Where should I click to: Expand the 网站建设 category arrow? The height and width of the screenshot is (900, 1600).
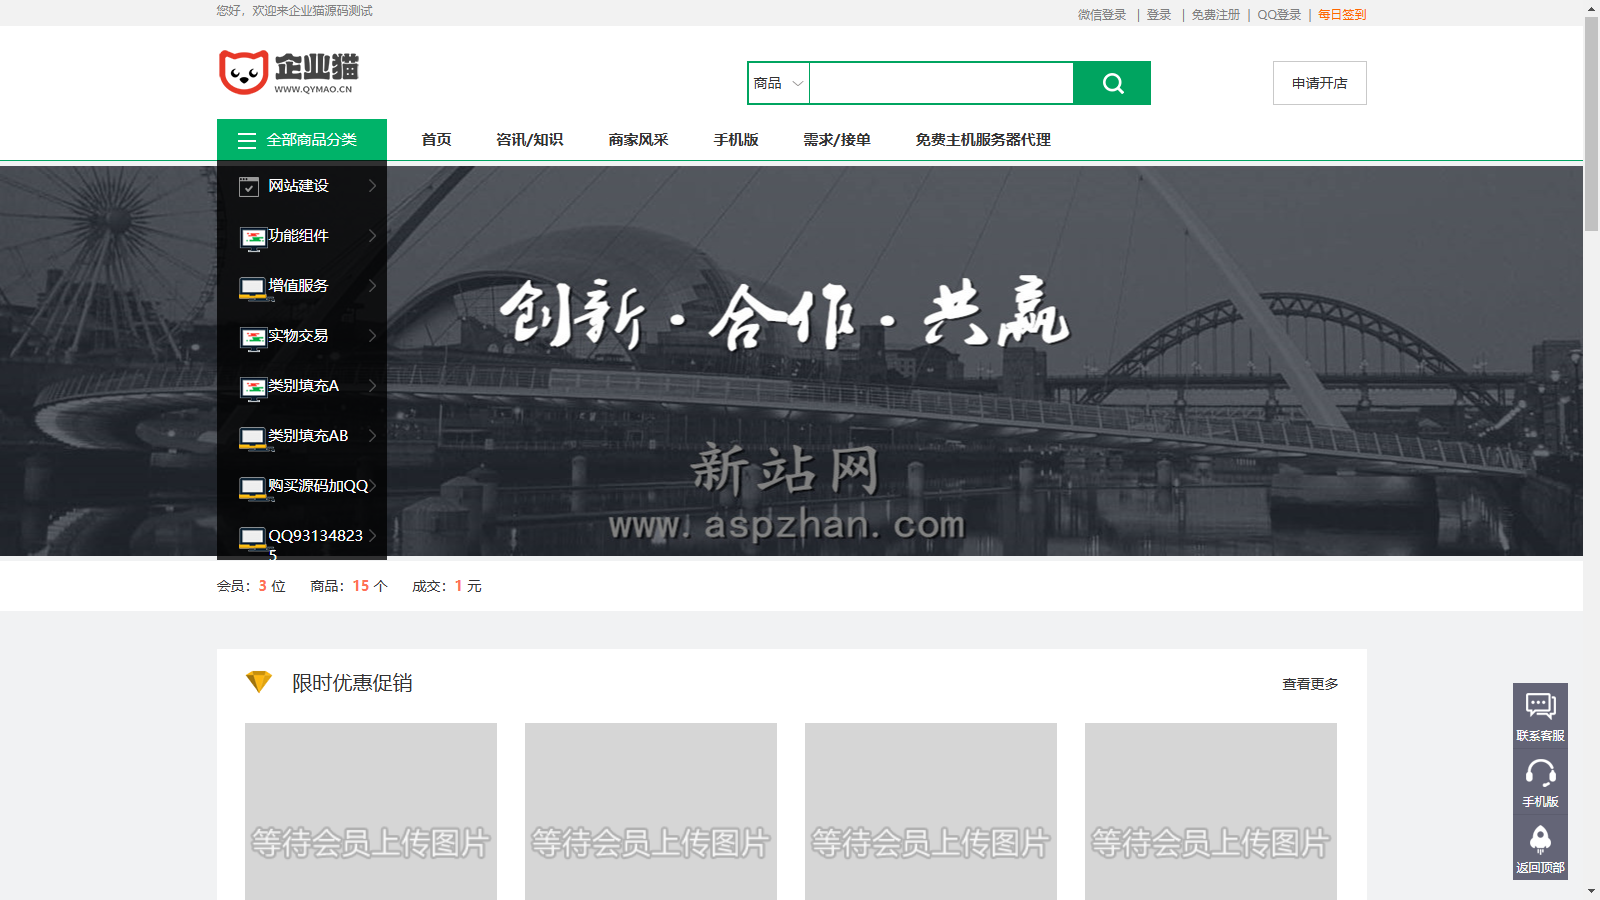coord(372,185)
